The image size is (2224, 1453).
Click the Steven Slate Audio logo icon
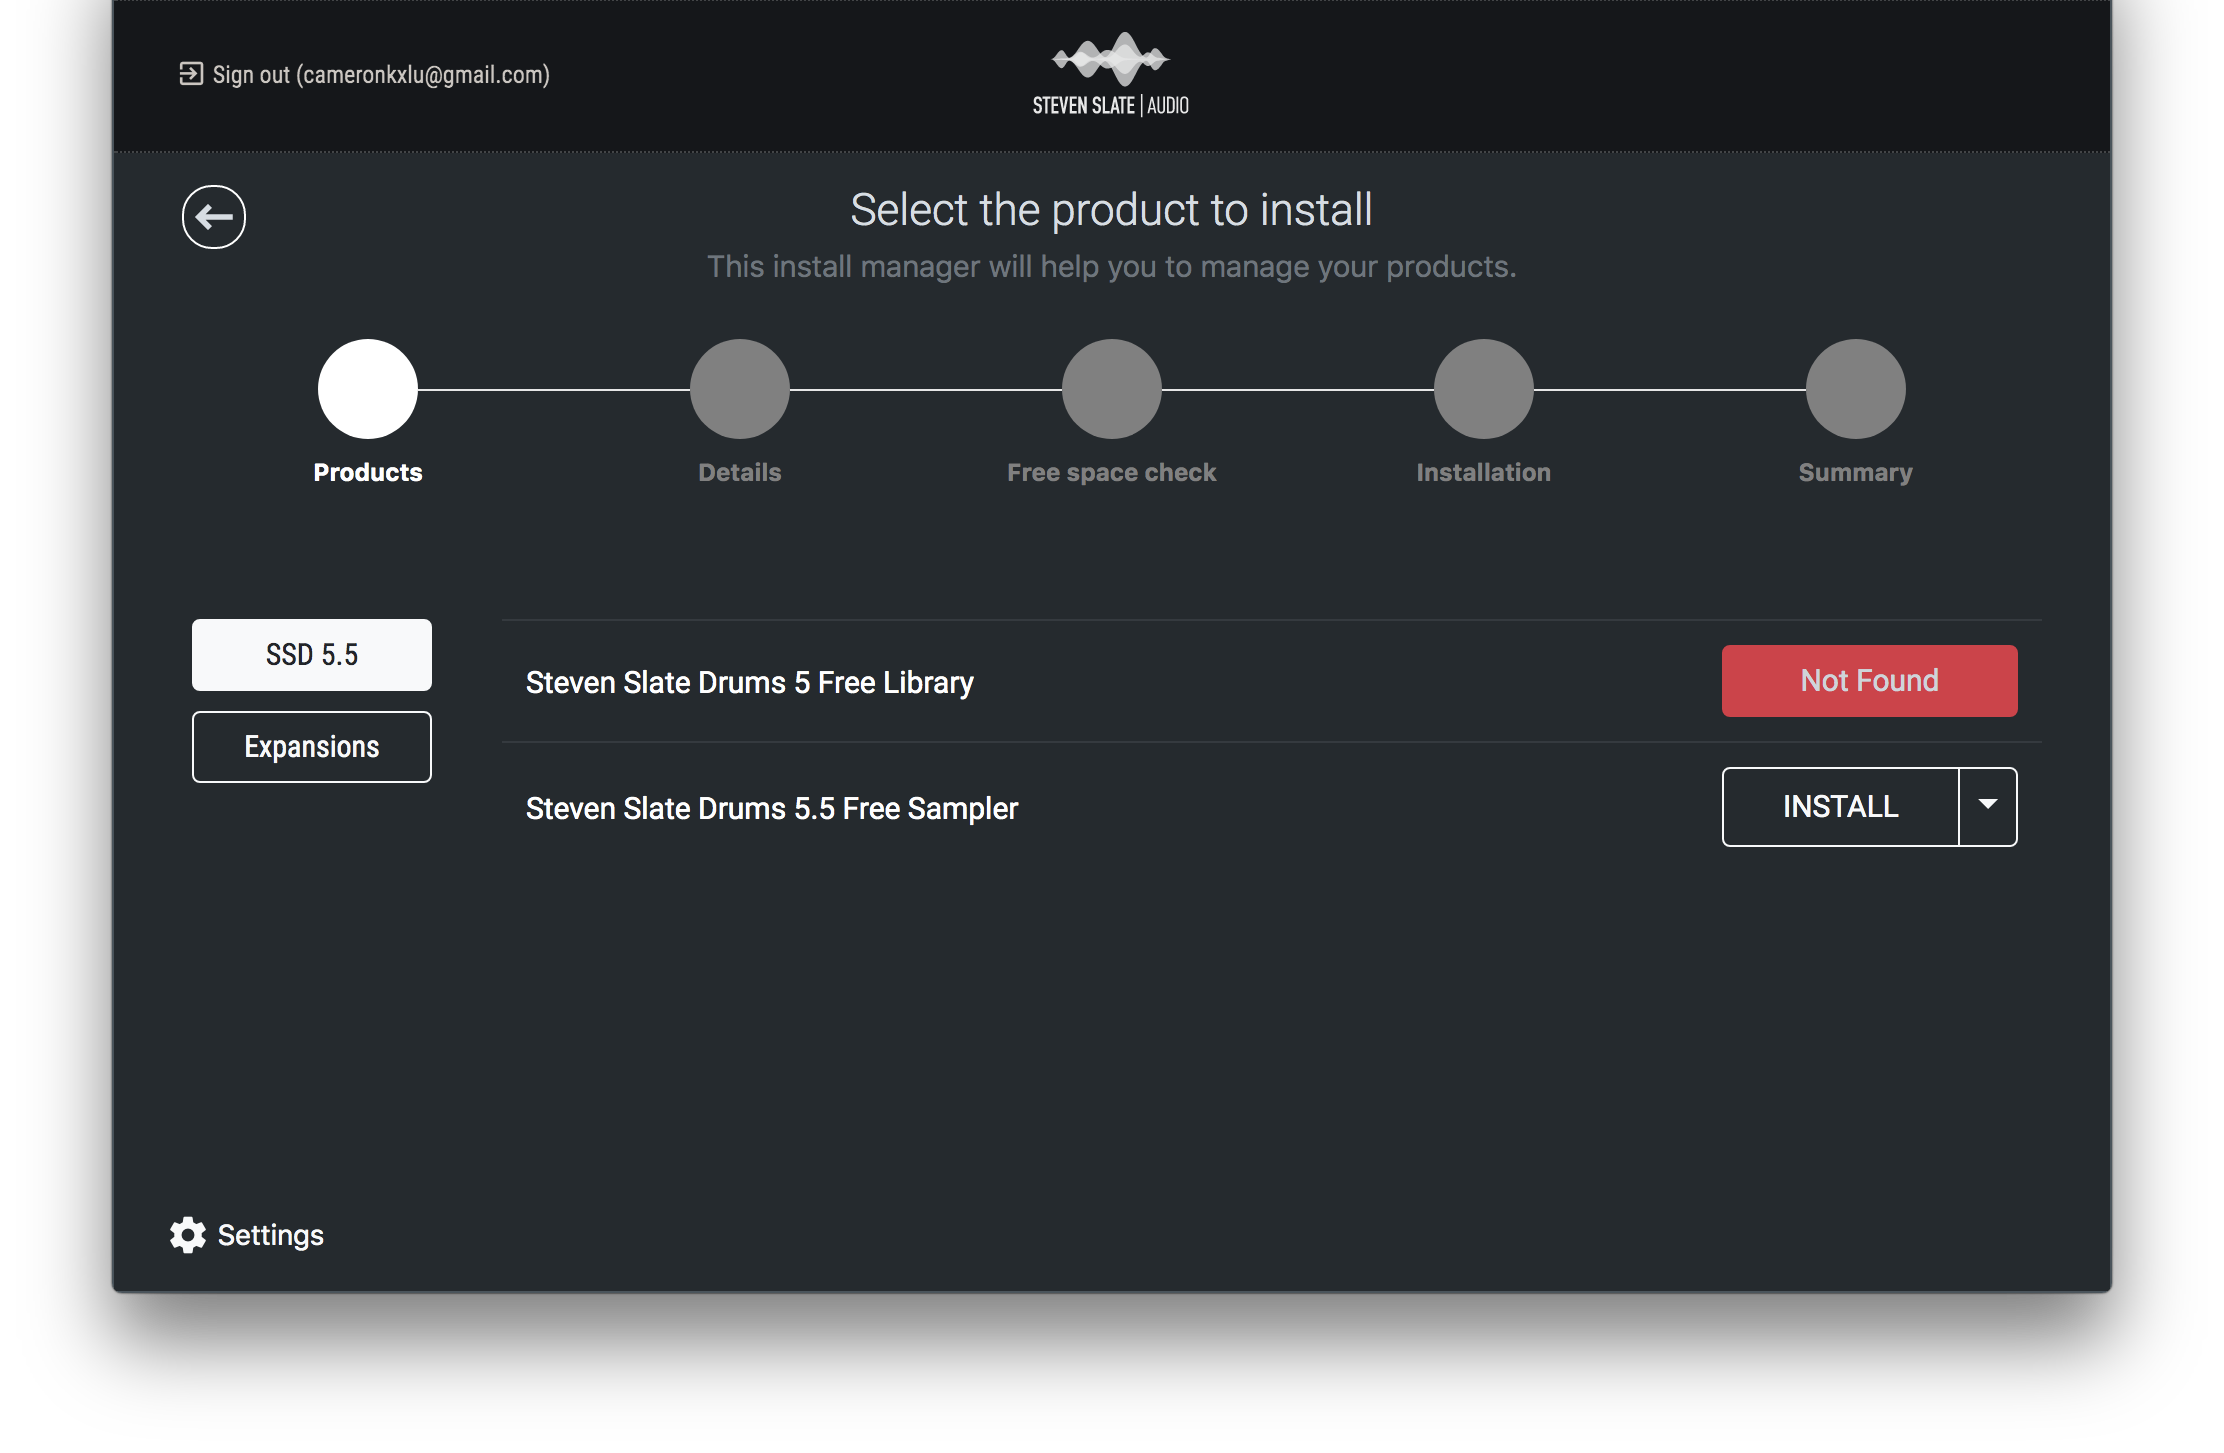1112,62
